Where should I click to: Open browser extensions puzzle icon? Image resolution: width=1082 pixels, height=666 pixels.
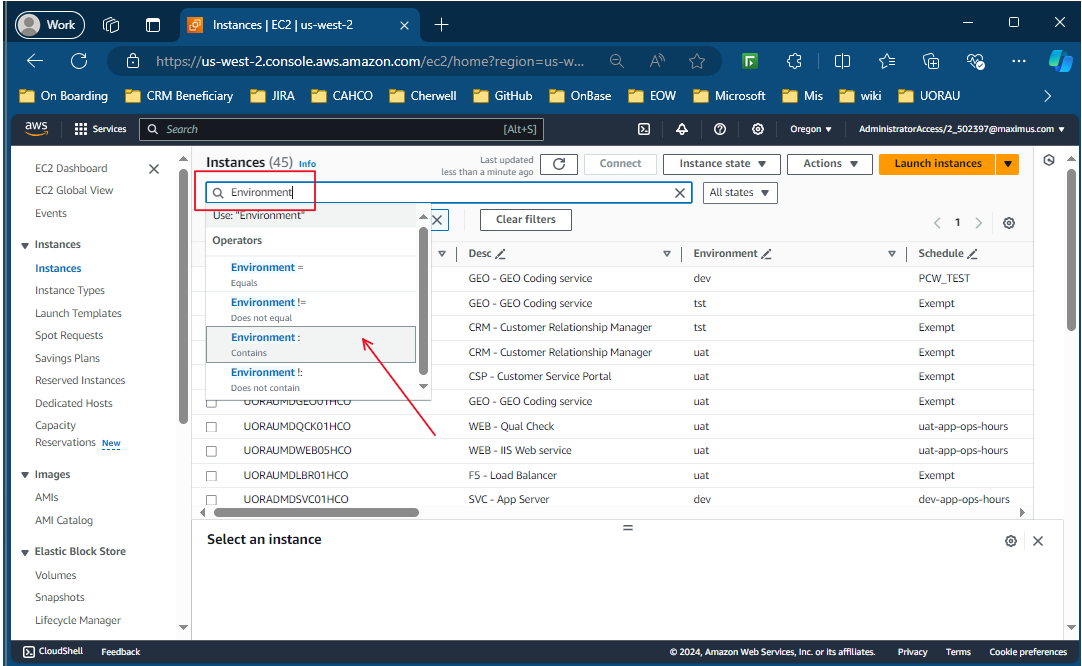794,61
